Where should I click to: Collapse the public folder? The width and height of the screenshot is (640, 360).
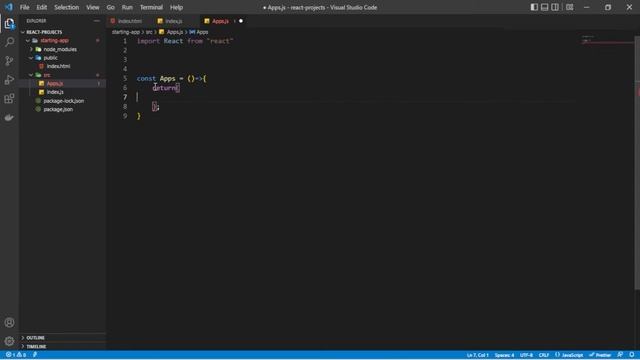pyautogui.click(x=51, y=58)
